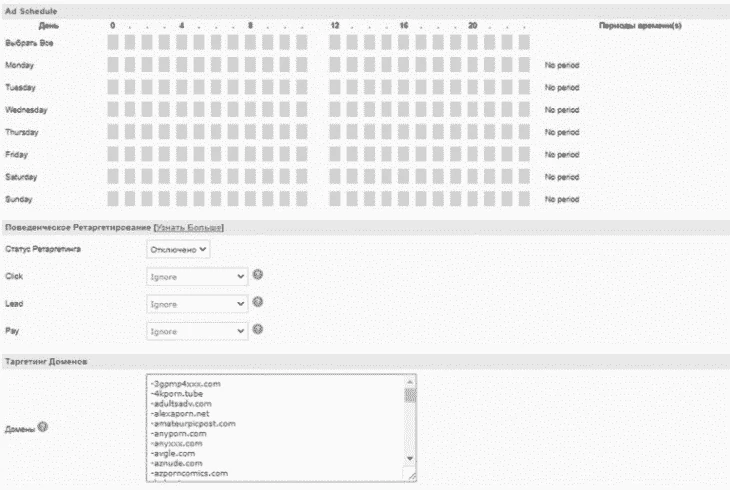Image resolution: width=730 pixels, height=490 pixels.
Task: Open the Click retargeting Ignore dropdown
Action: pos(197,277)
